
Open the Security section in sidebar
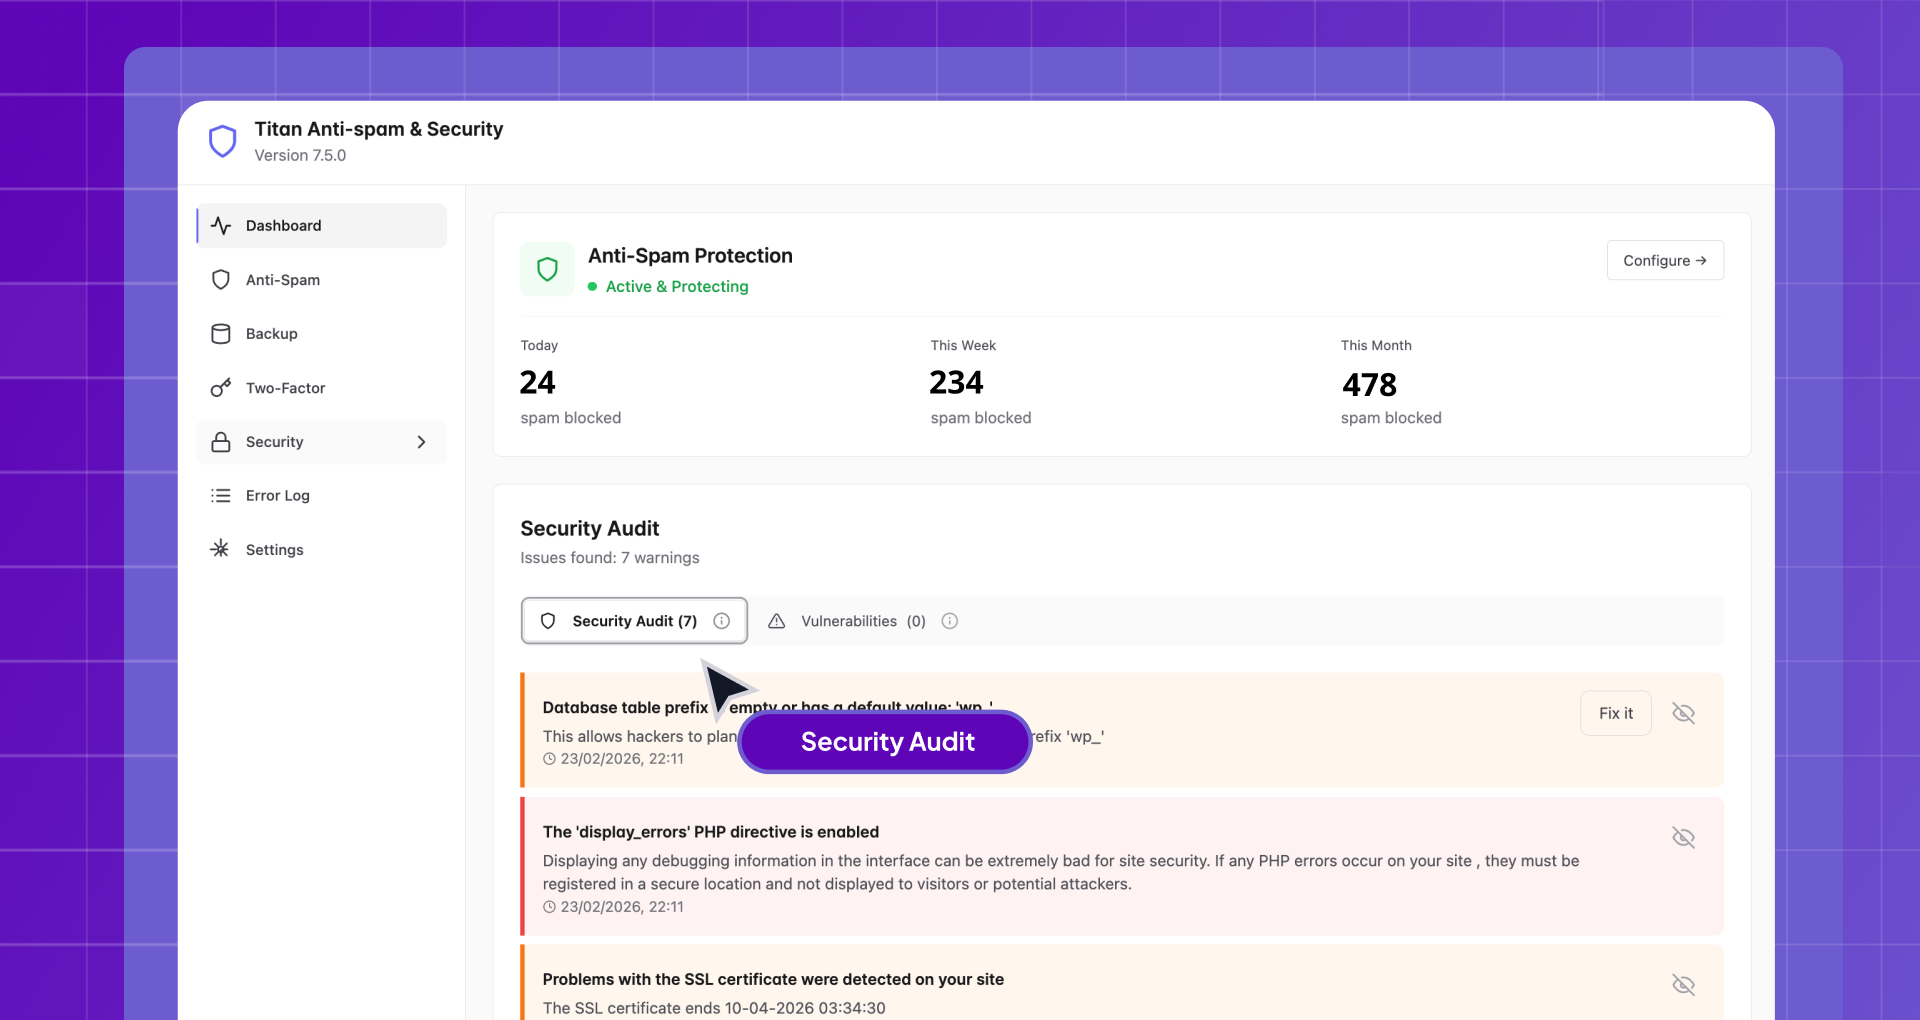(275, 442)
